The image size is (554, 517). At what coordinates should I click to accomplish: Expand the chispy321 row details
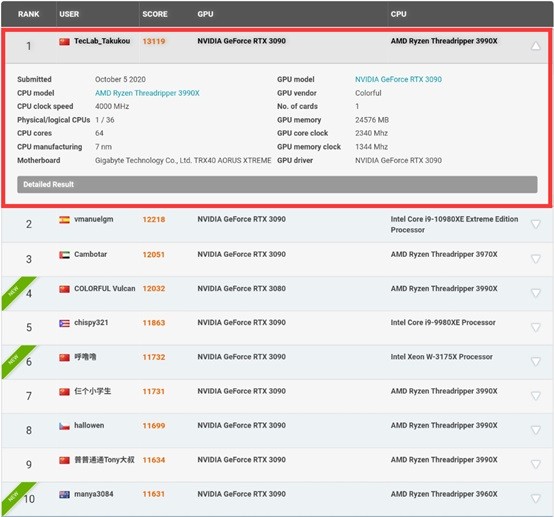[536, 327]
